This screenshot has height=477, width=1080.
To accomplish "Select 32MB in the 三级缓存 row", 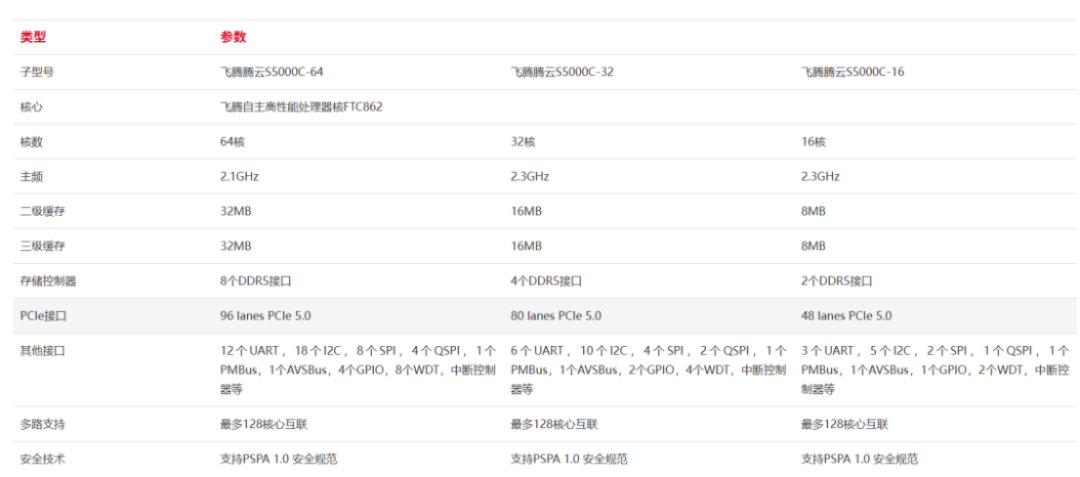I will coord(236,246).
